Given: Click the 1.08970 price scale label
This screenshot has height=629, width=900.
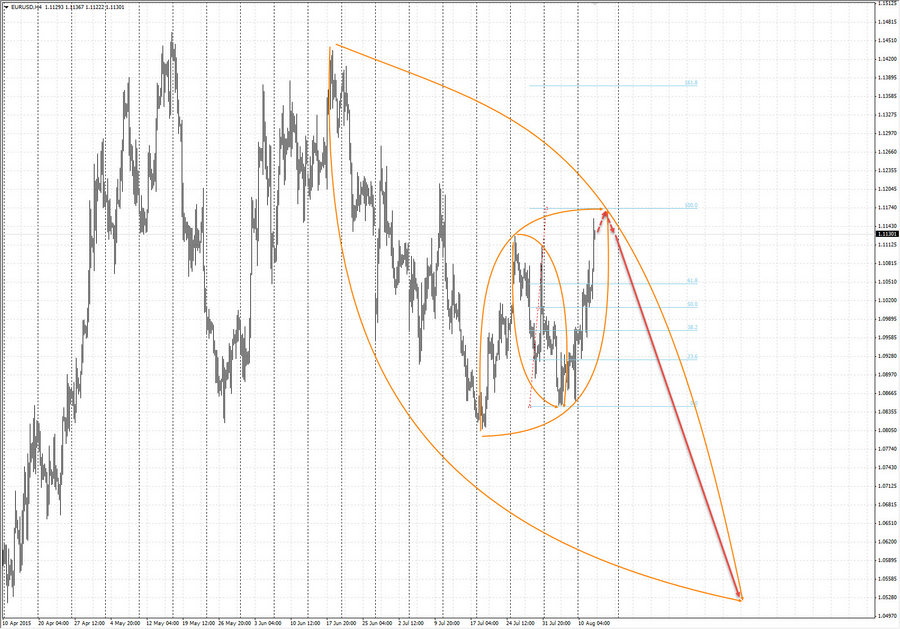Looking at the screenshot, I should point(887,374).
